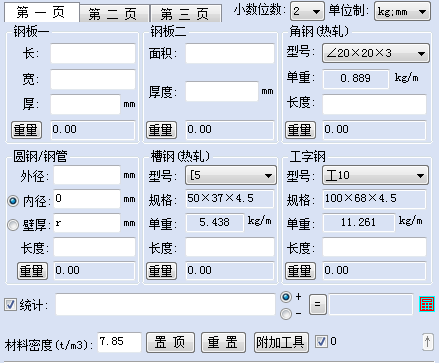Click the 槽钢 单重 value 5.438
Image resolution: width=439 pixels, height=363 pixels.
(215, 223)
